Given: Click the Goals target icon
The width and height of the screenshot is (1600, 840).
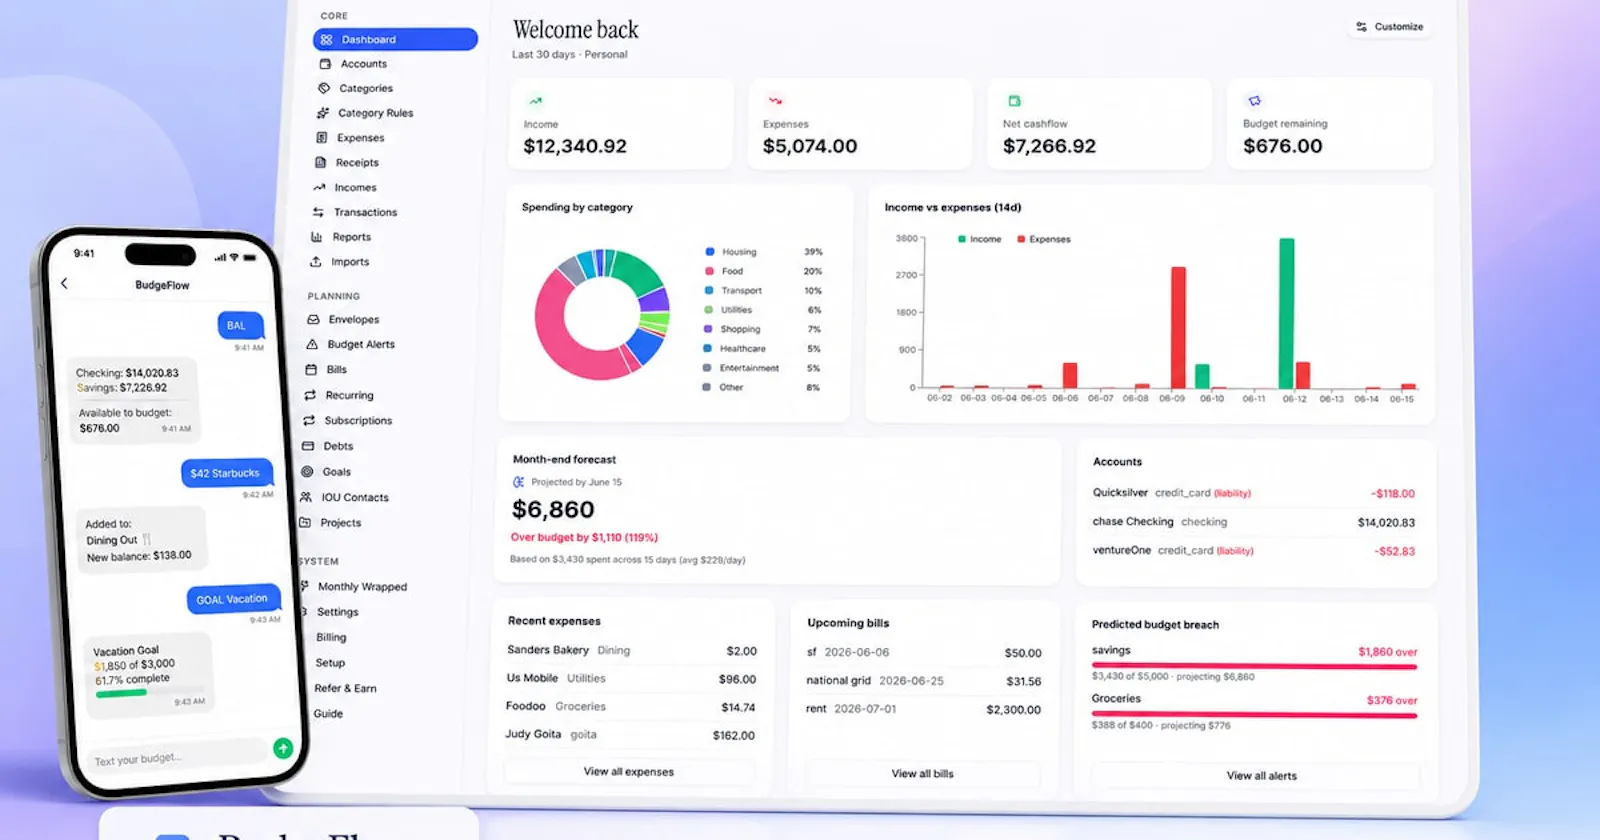Looking at the screenshot, I should pos(307,472).
